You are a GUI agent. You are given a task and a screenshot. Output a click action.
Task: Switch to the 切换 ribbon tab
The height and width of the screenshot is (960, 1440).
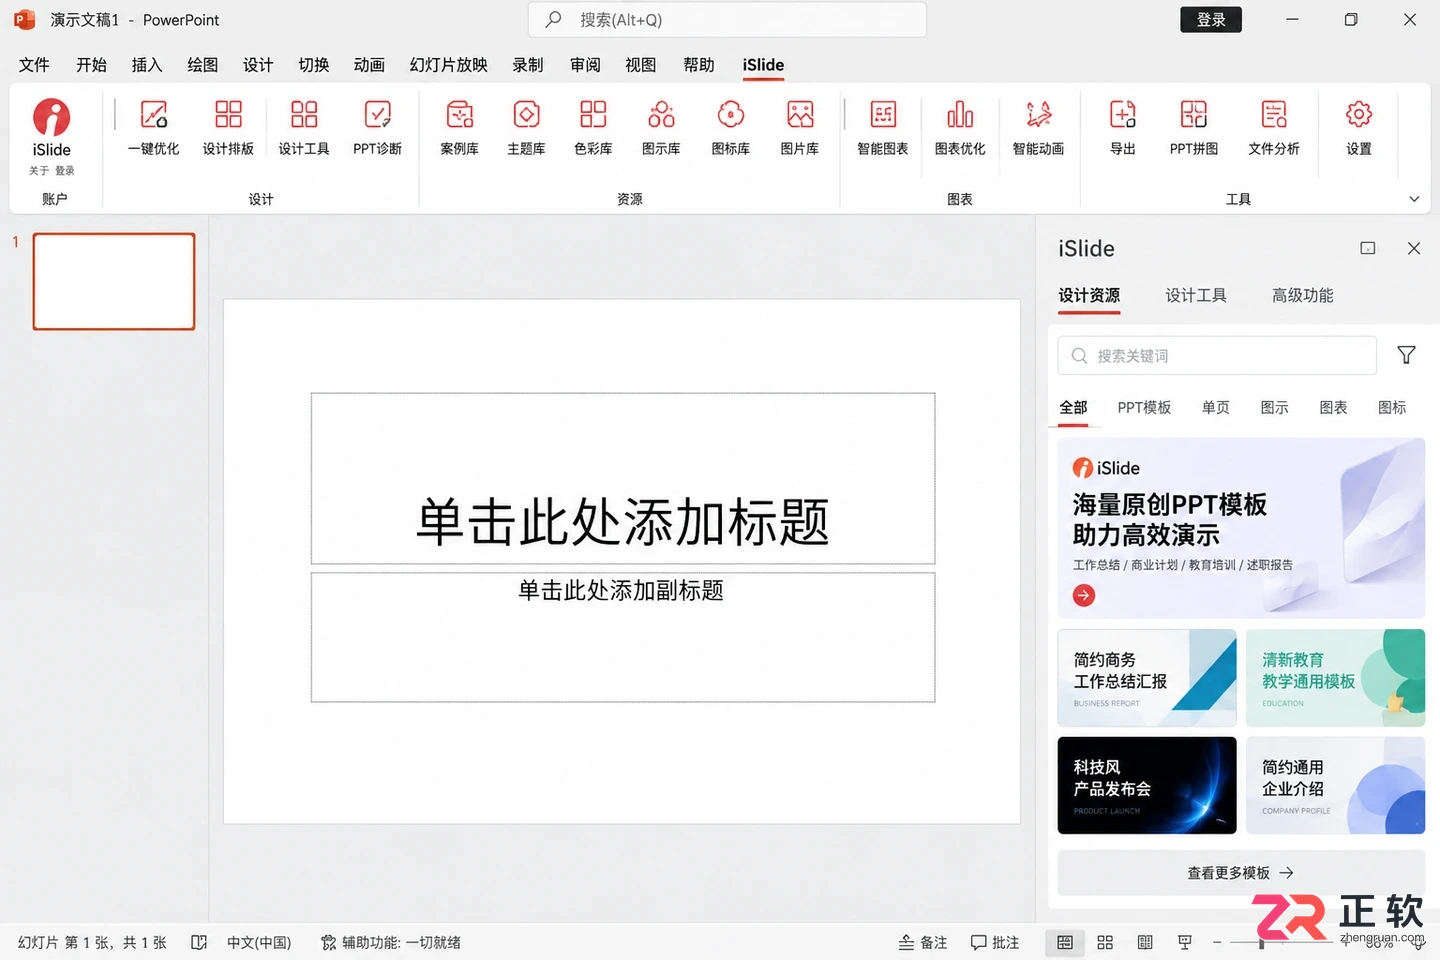pos(314,65)
